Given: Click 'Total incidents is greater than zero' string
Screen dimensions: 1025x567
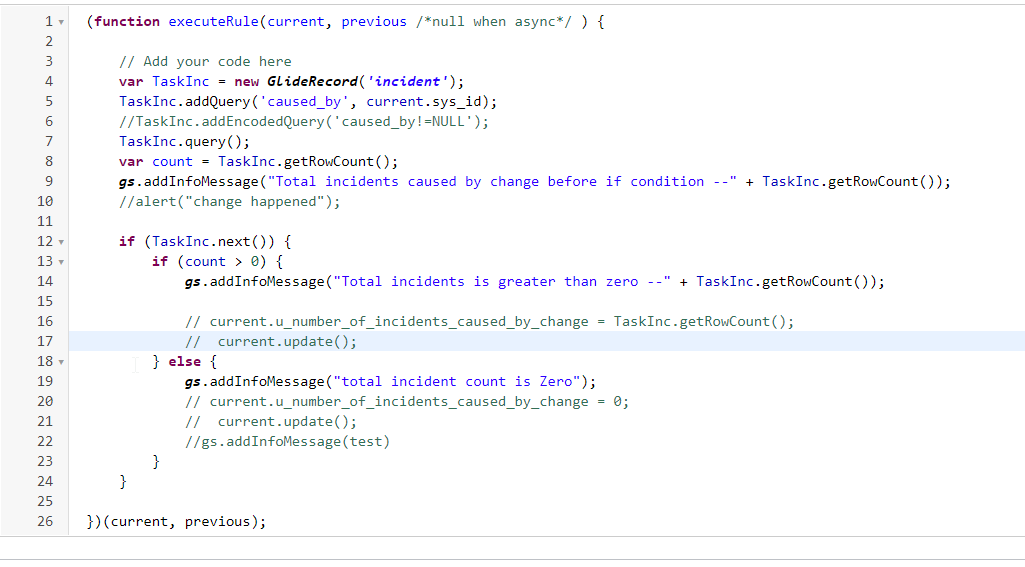Looking at the screenshot, I should point(501,282).
